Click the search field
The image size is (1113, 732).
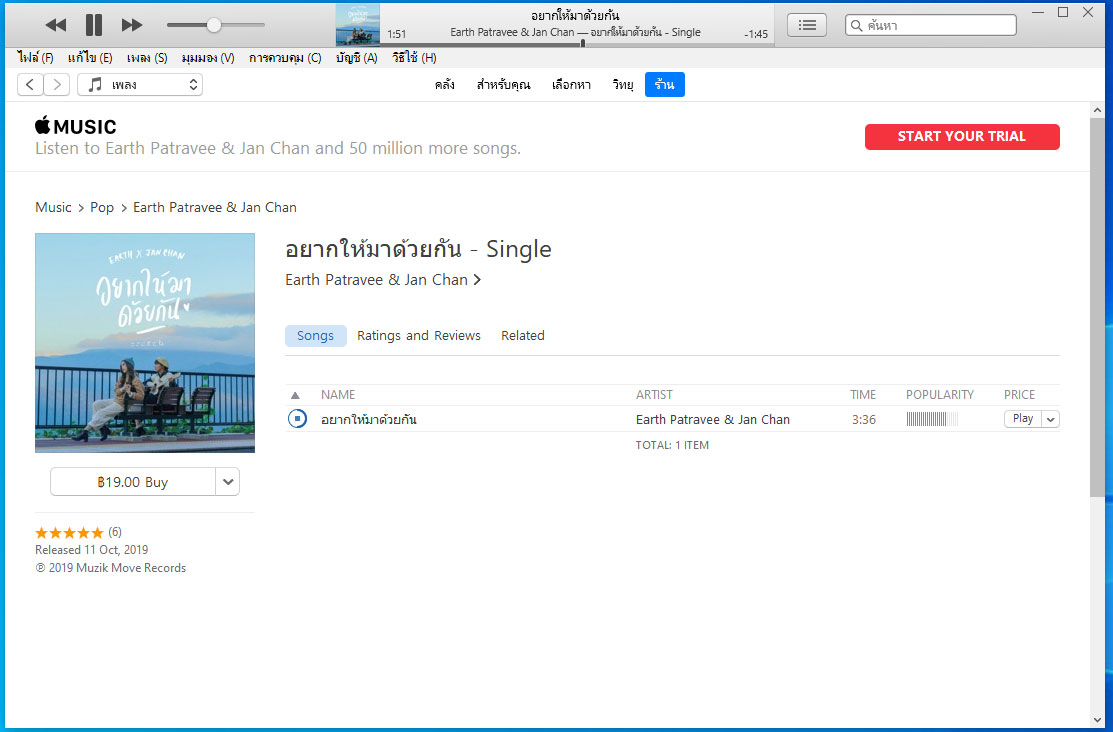931,25
